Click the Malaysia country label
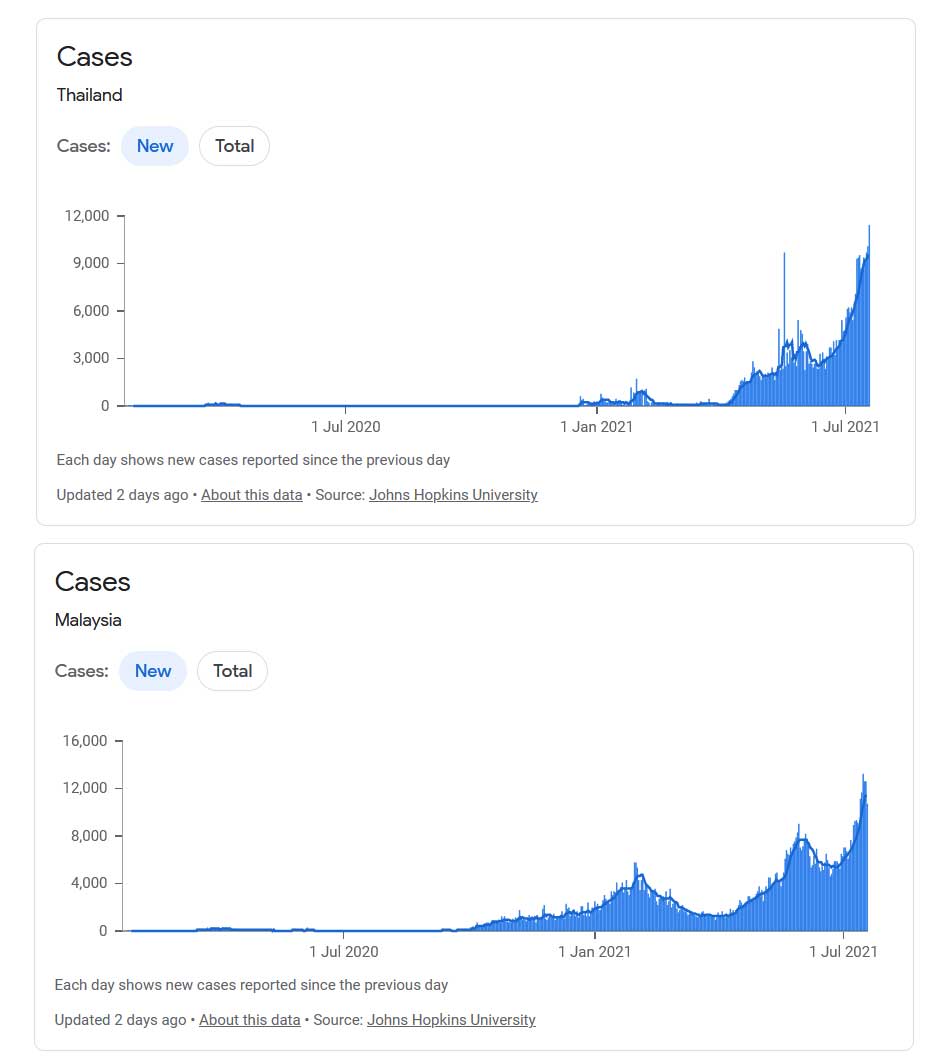932x1060 pixels. [88, 620]
